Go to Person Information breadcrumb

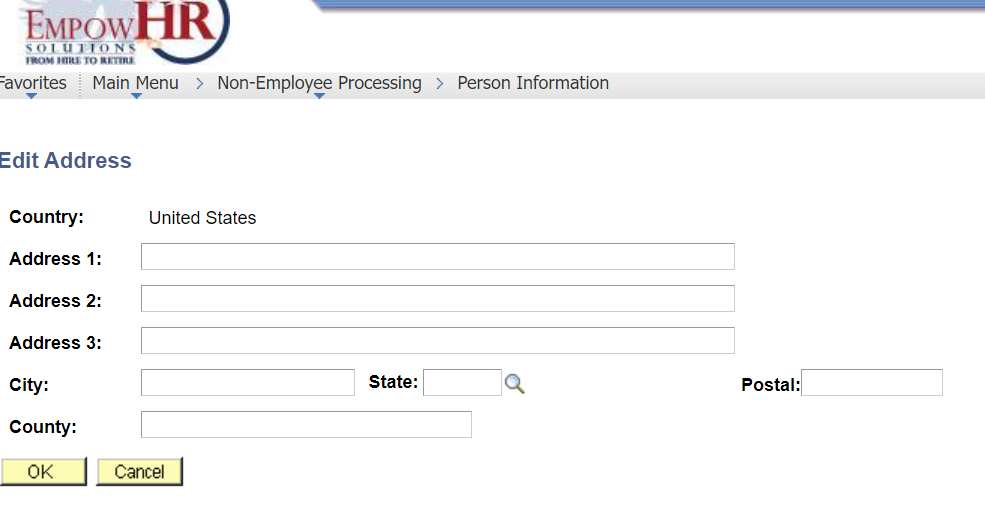[x=533, y=83]
